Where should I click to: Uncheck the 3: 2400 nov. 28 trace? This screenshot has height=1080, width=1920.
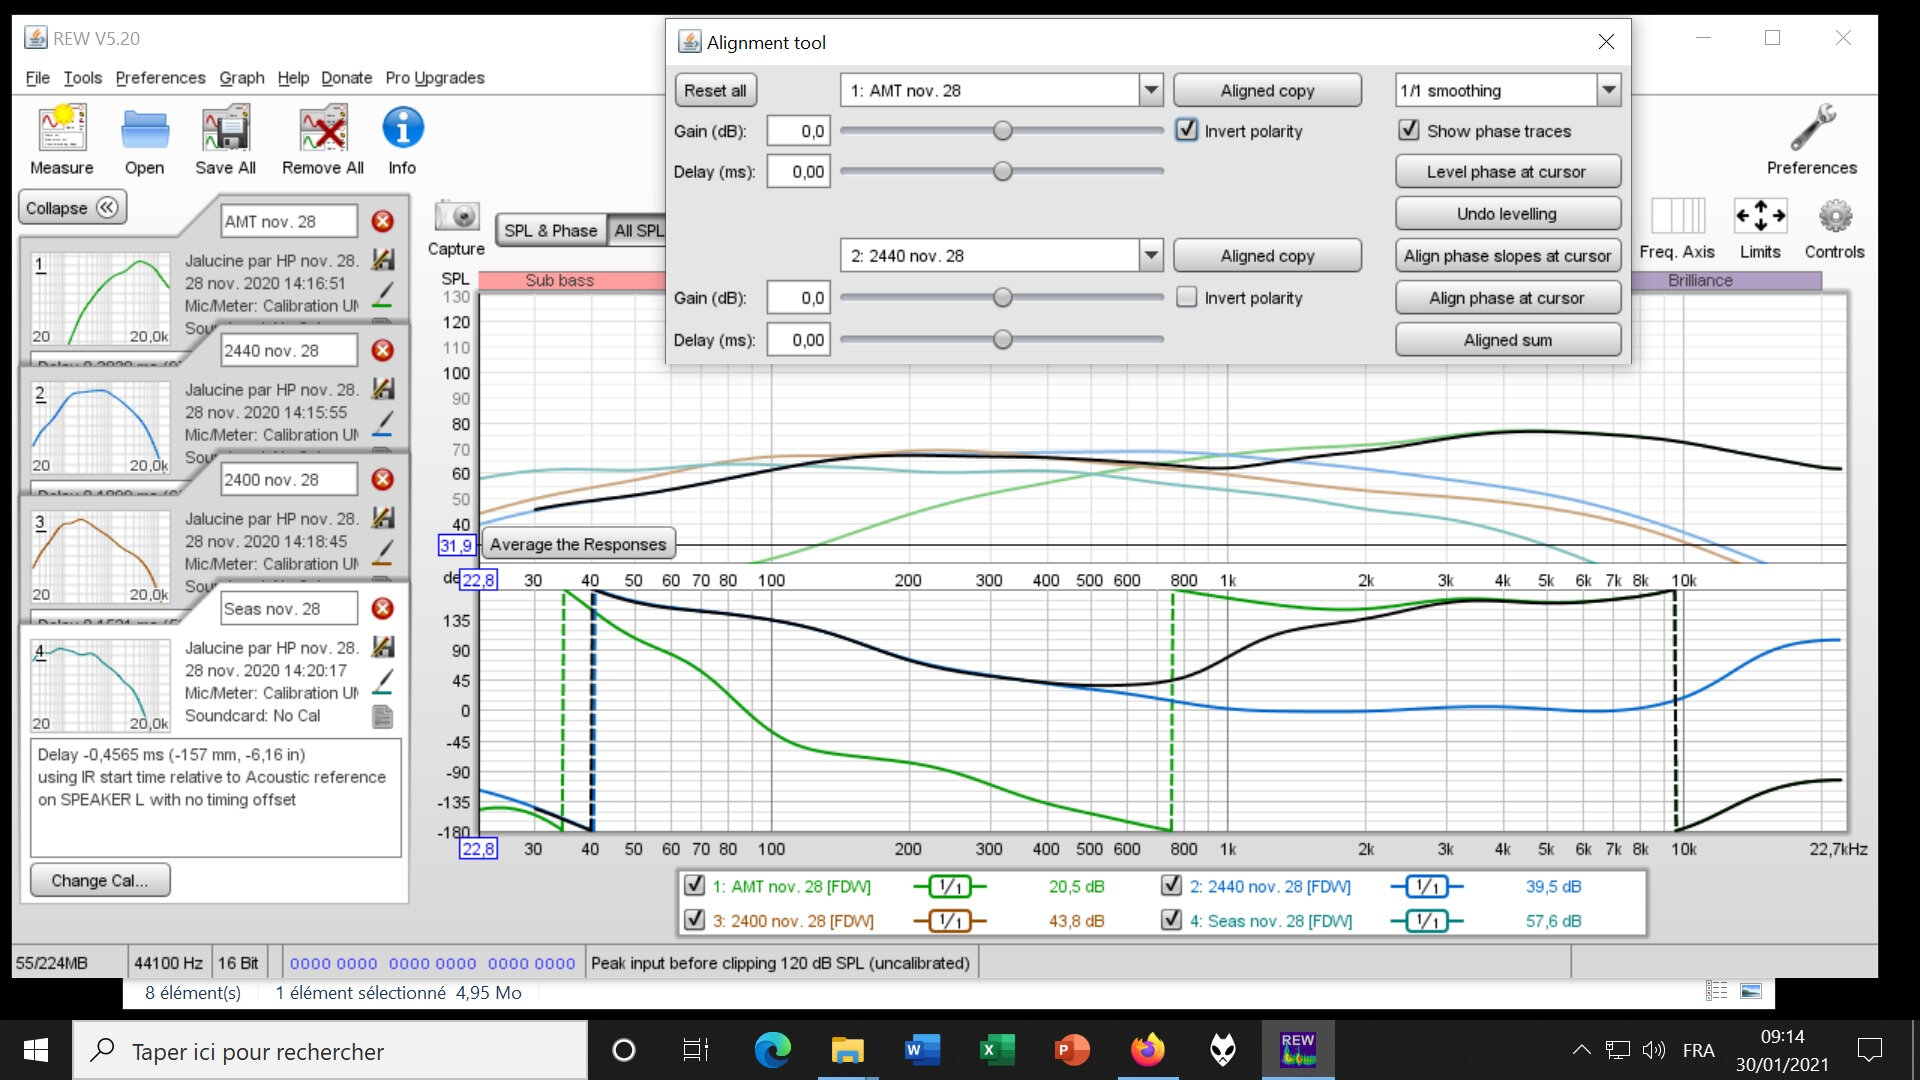pyautogui.click(x=694, y=920)
